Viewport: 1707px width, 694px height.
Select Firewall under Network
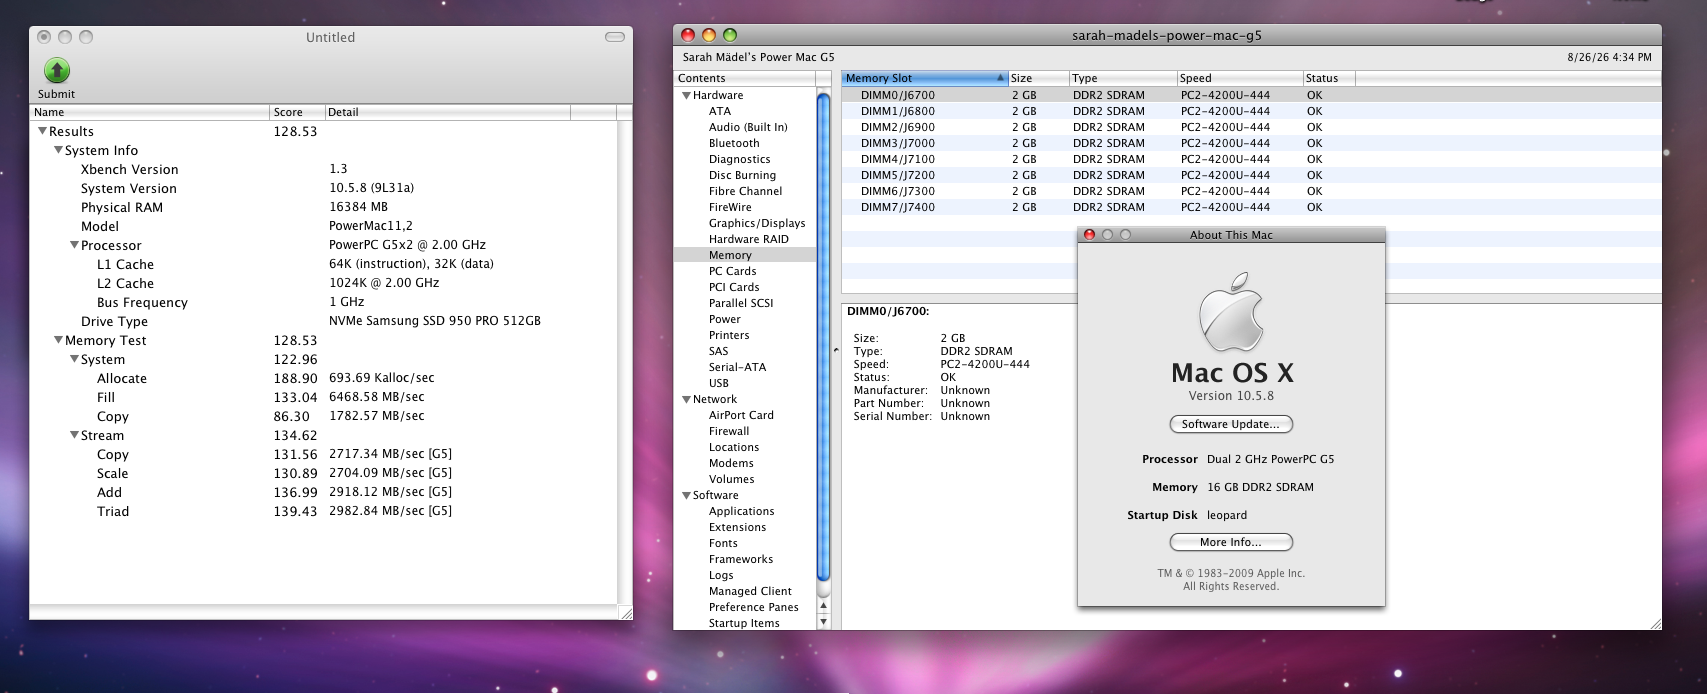coord(729,431)
